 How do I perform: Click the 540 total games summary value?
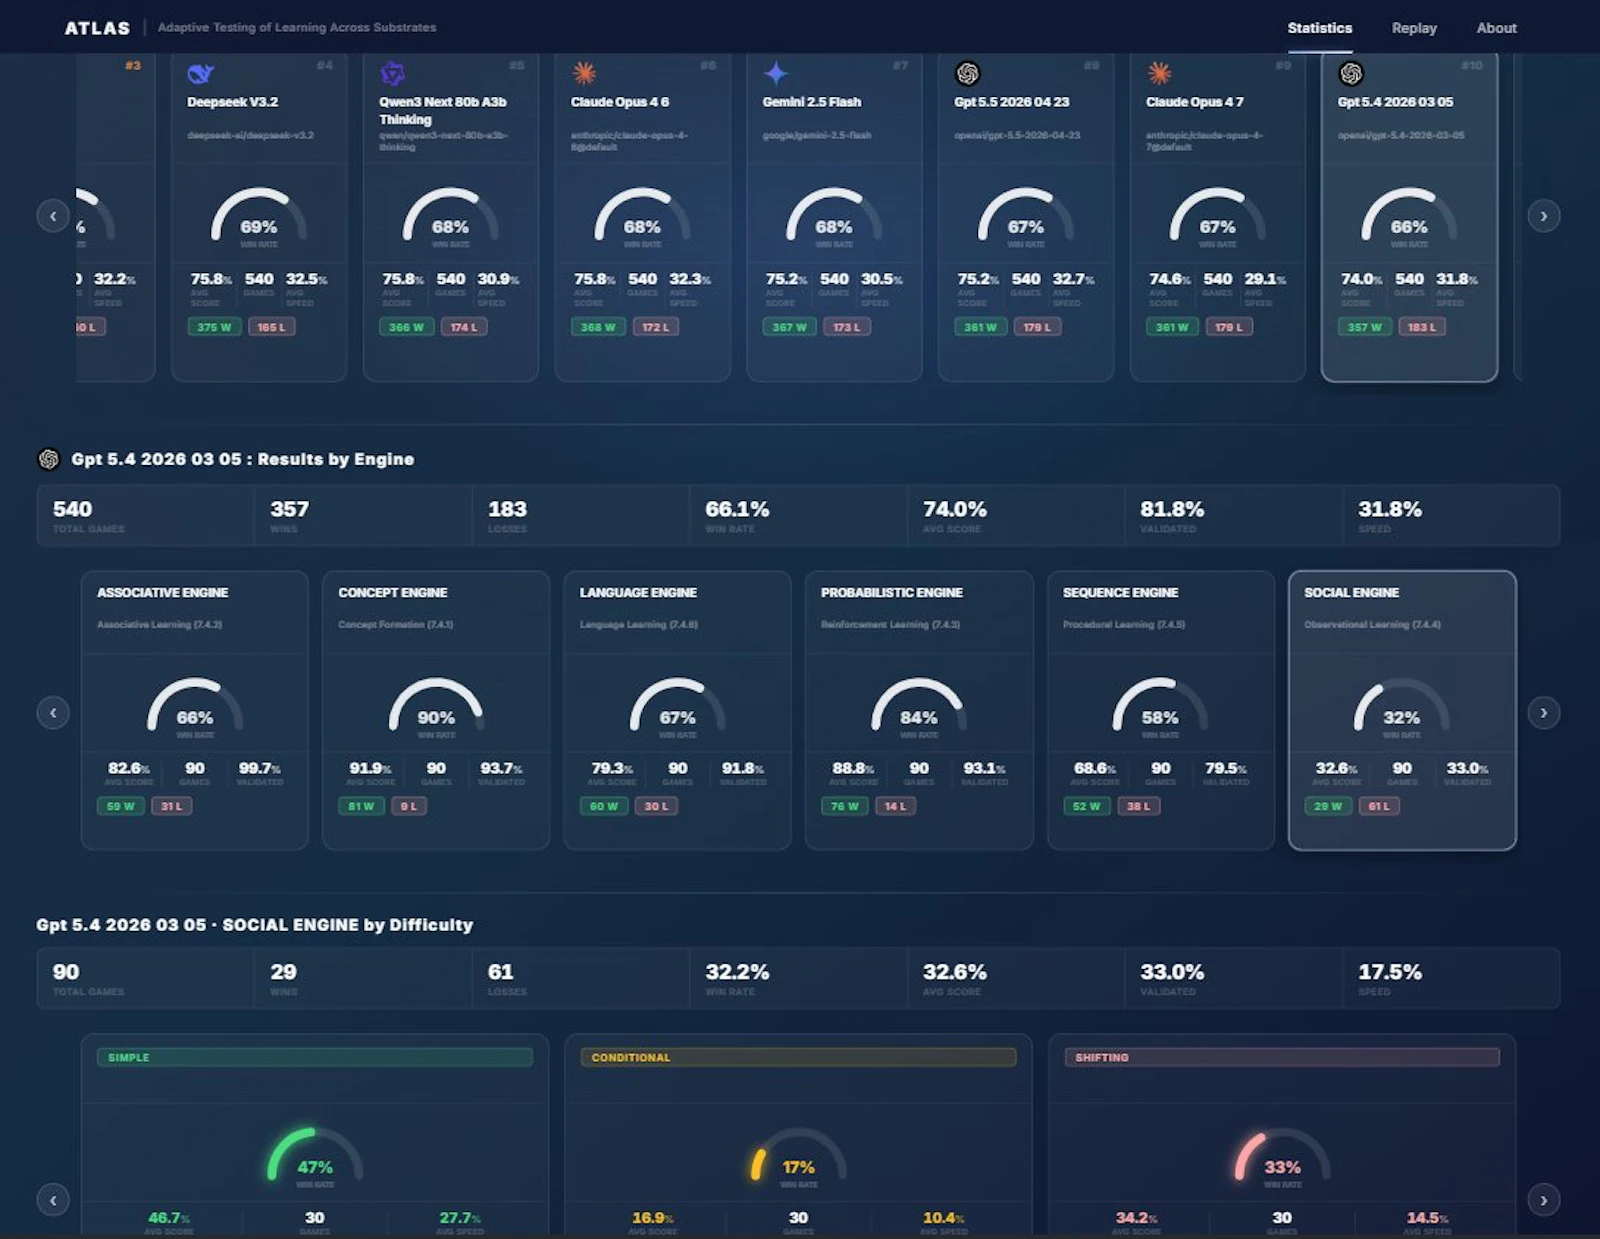(x=72, y=509)
